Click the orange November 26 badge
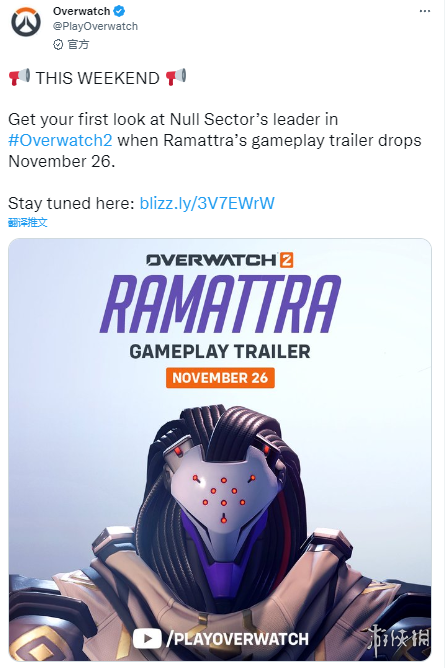This screenshot has width=445, height=668. coord(220,377)
